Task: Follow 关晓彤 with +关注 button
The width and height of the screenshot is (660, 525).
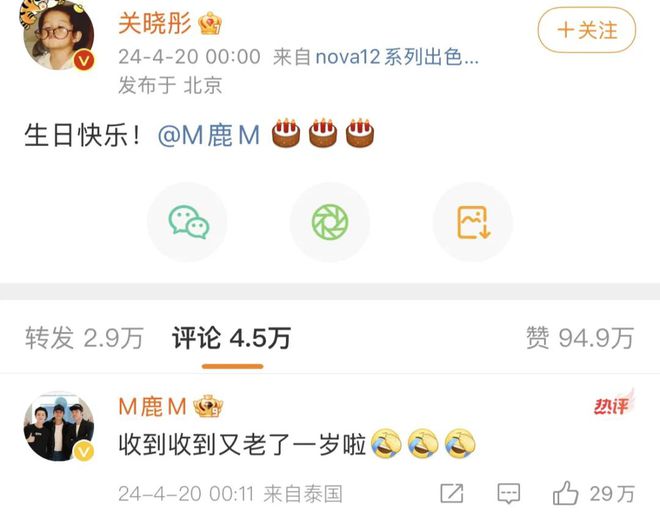Action: click(x=587, y=30)
